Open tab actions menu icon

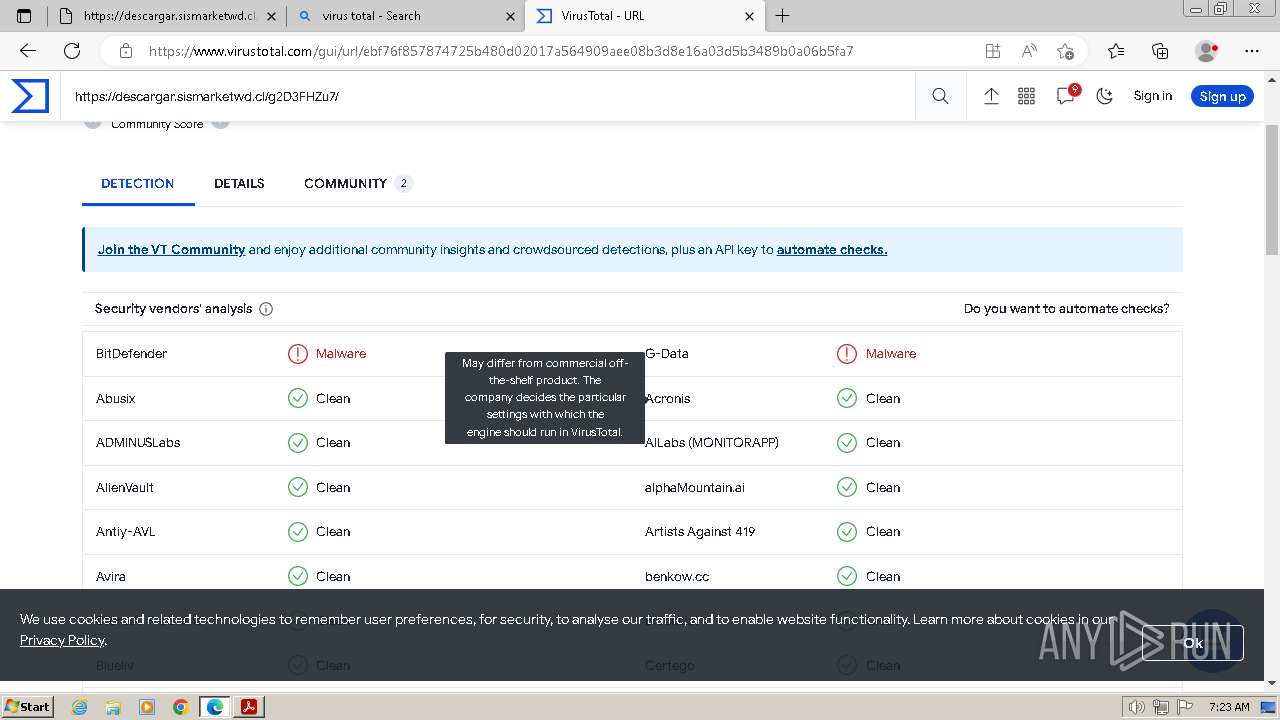pos(25,16)
